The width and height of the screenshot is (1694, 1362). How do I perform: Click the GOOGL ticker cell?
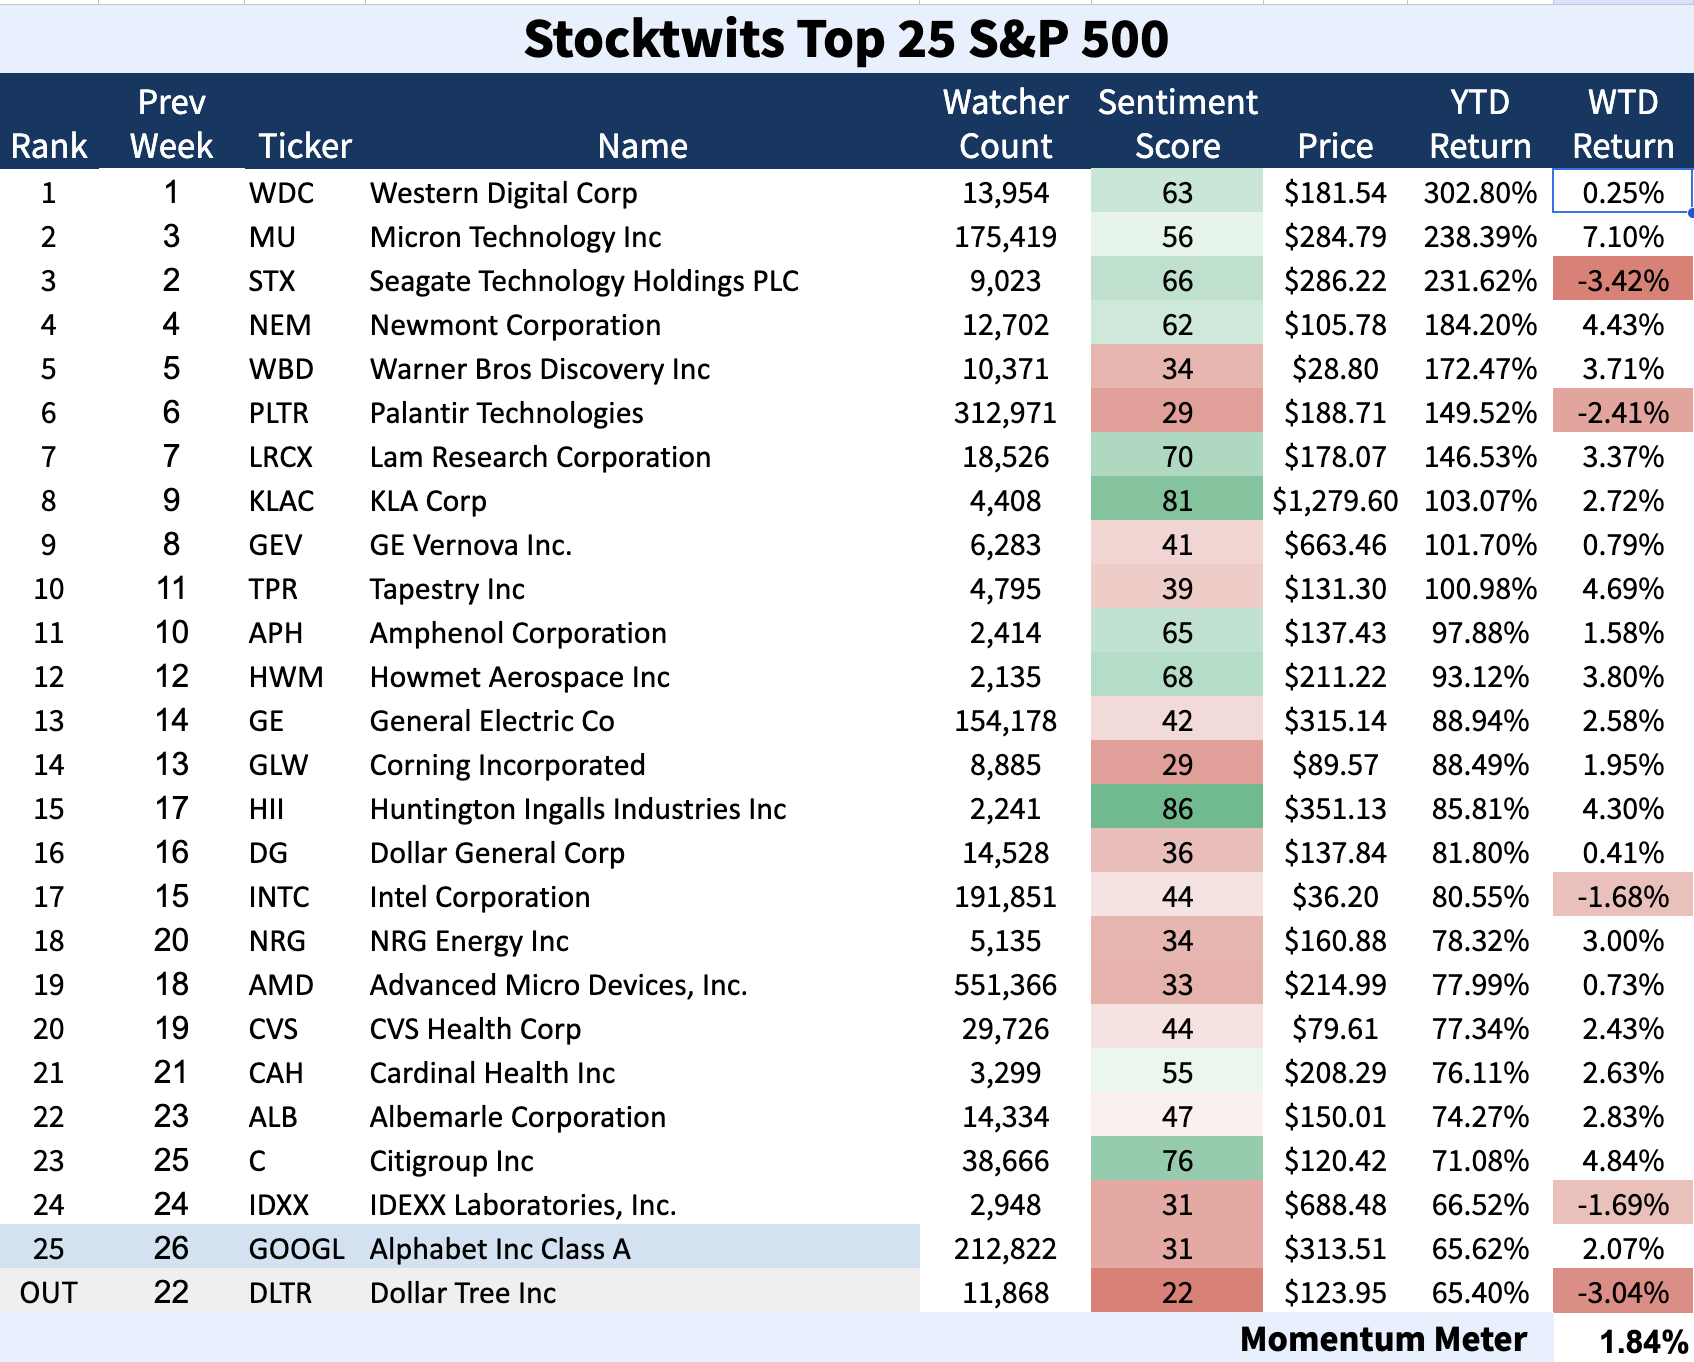coord(296,1249)
